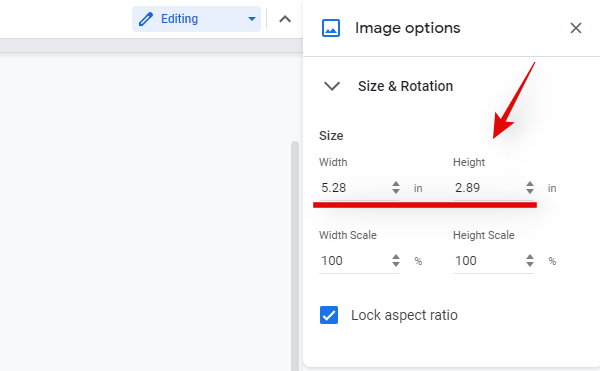Viewport: 600px width, 371px height.
Task: Open the Editing mode dropdown arrow
Action: pyautogui.click(x=252, y=19)
